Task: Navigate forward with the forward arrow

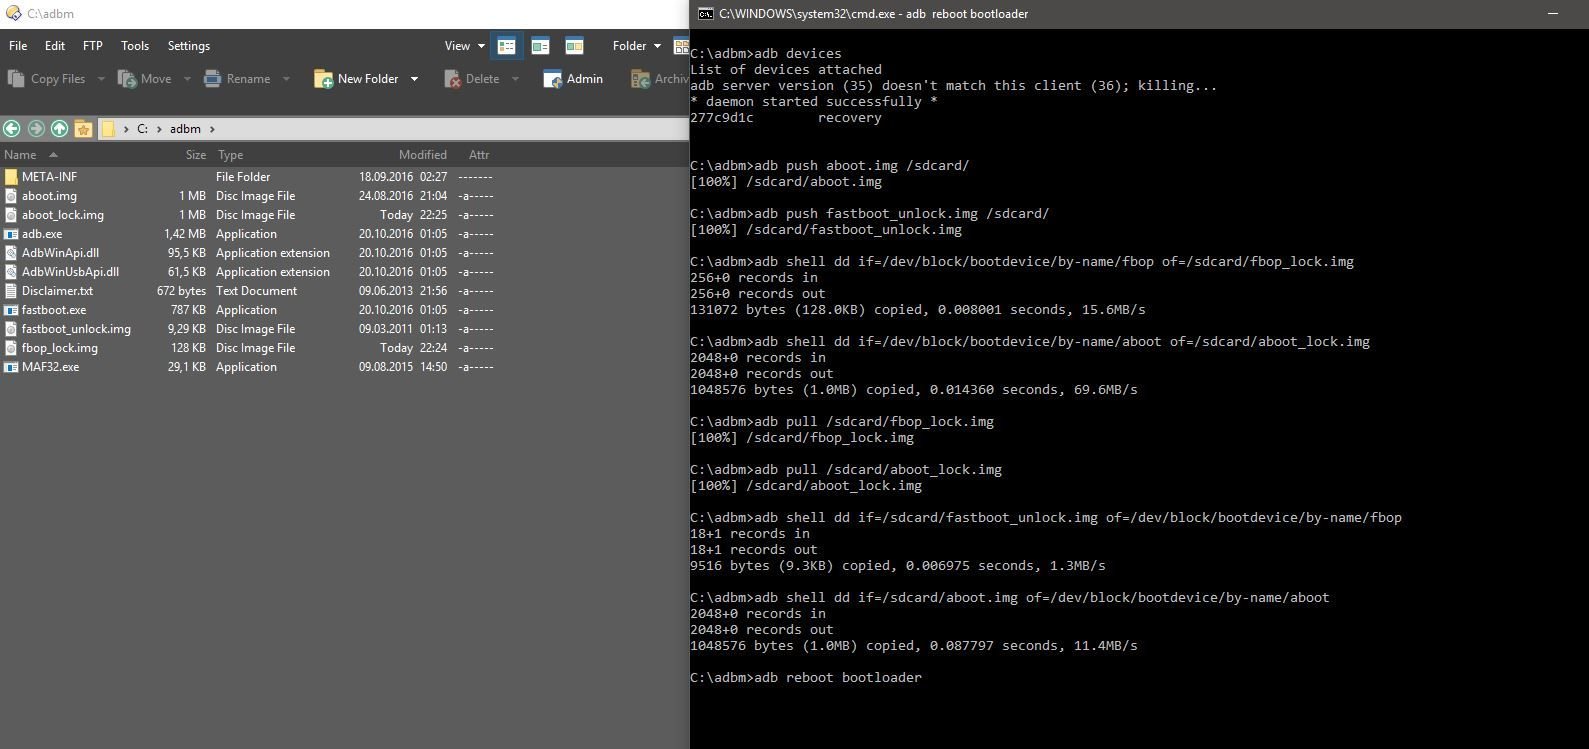Action: (36, 128)
